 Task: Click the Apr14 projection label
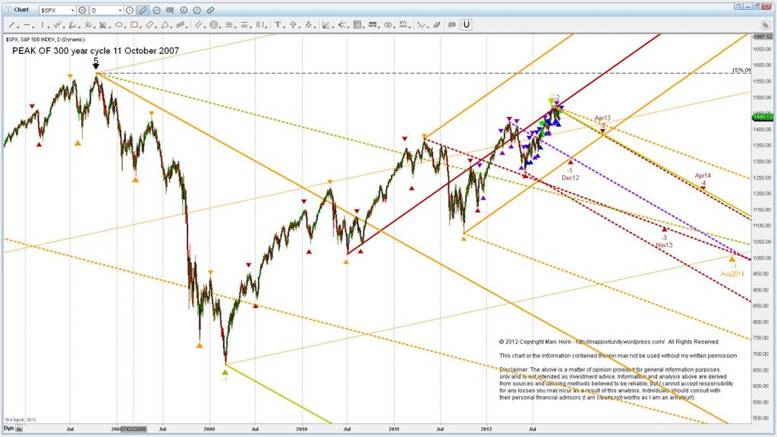coord(703,175)
